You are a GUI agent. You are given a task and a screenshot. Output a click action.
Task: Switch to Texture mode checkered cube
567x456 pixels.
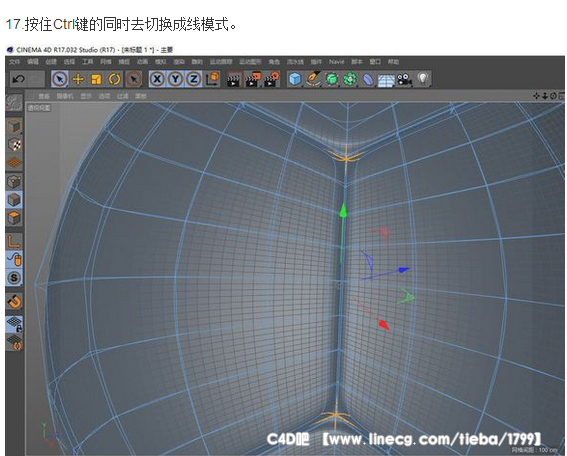tap(14, 145)
